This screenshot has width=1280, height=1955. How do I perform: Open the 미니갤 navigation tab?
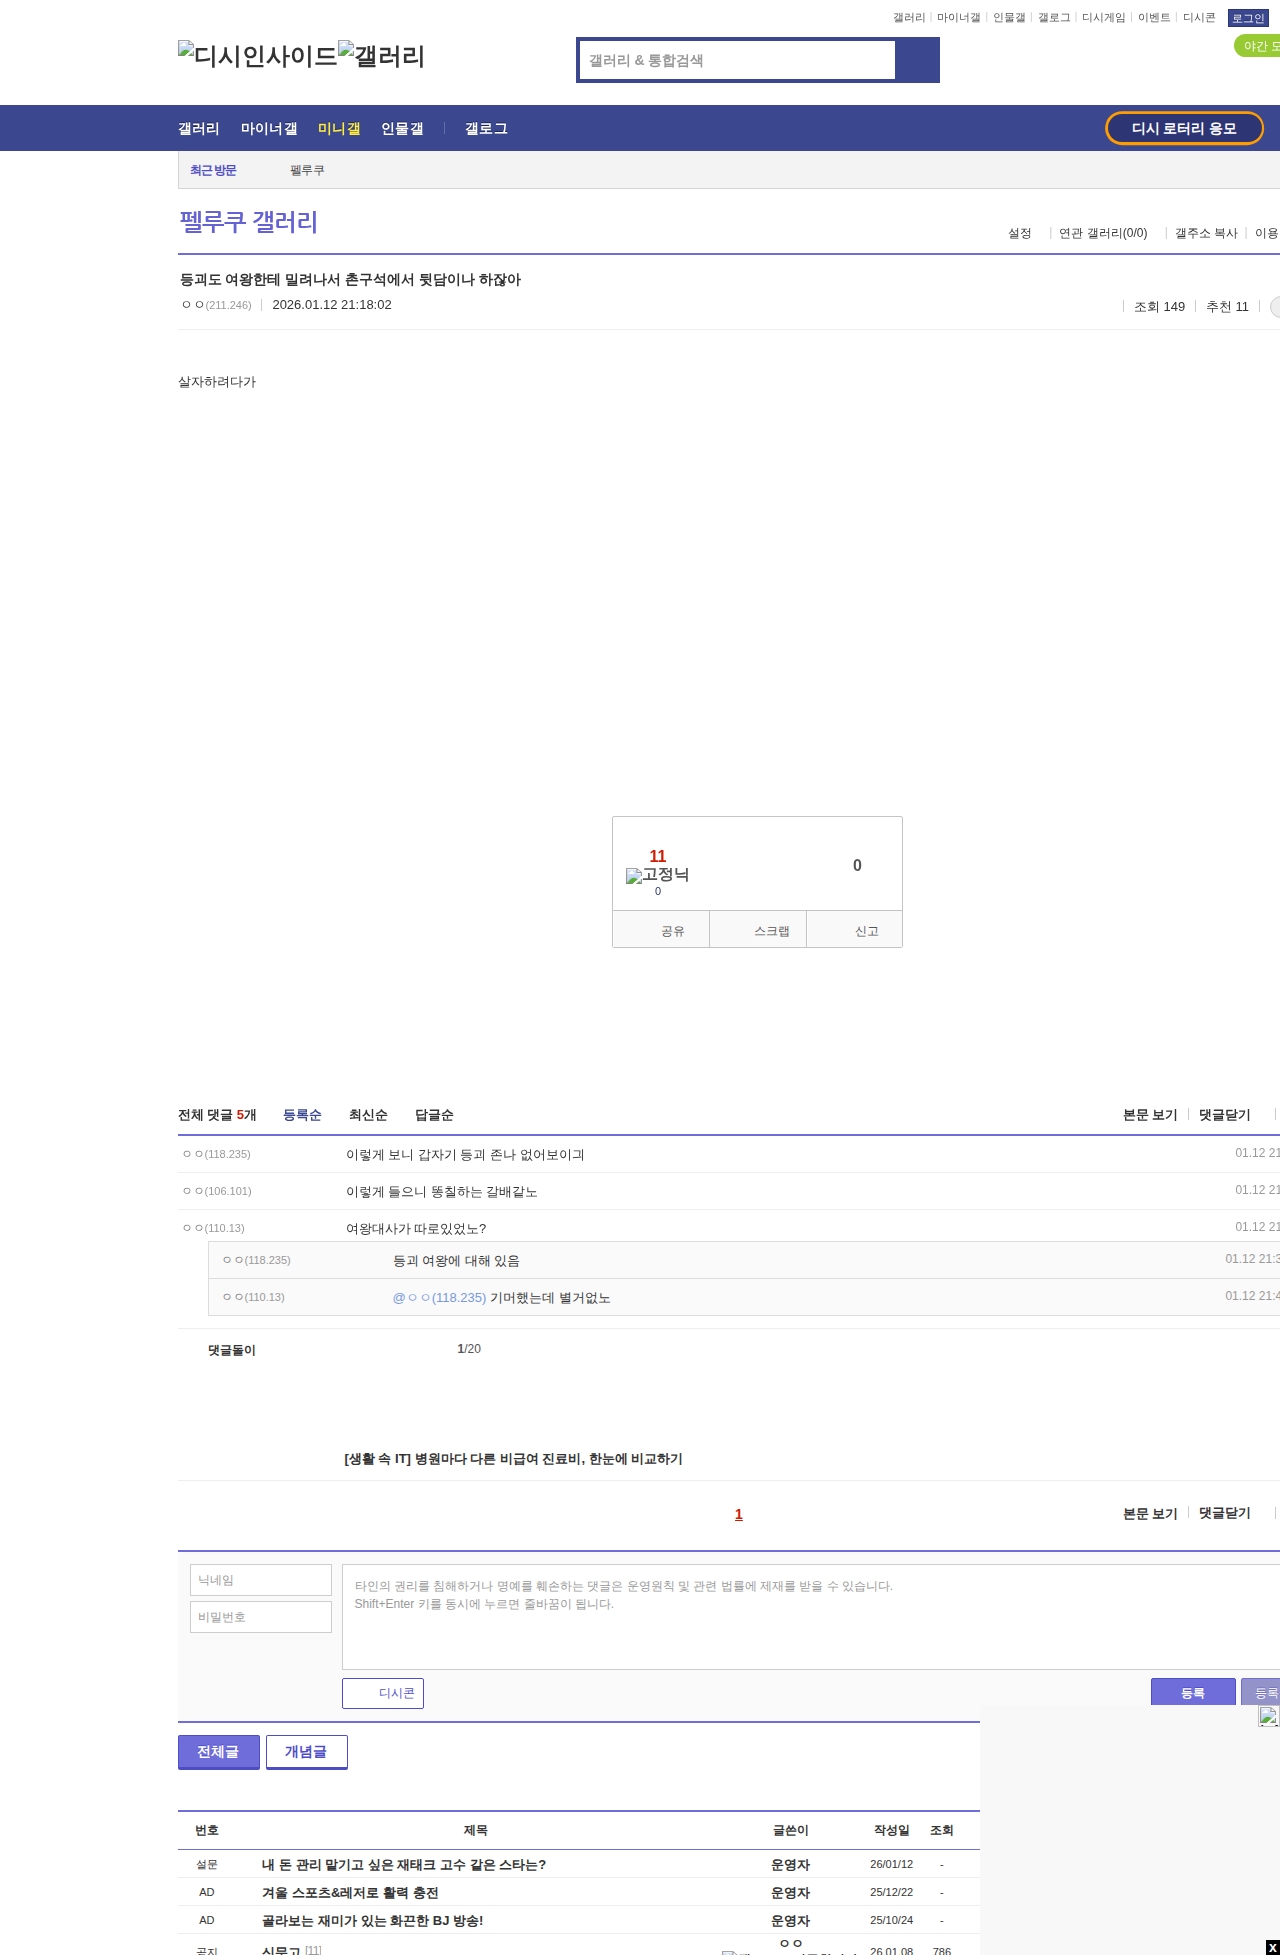click(339, 129)
